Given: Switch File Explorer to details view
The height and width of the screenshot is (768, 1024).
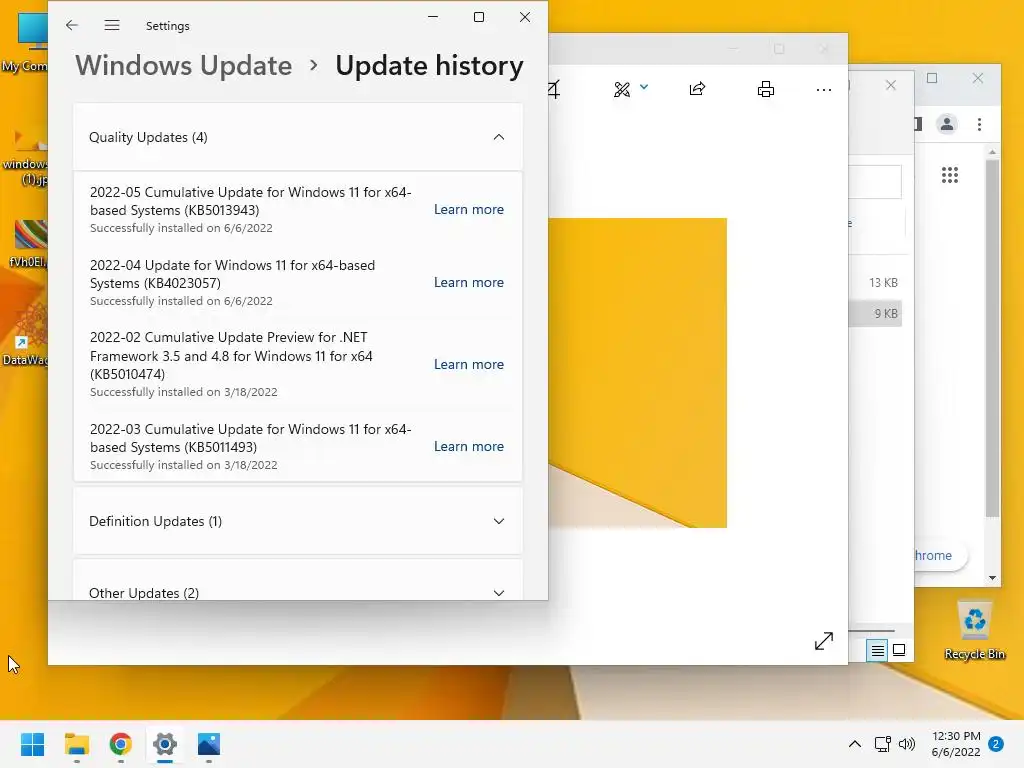Looking at the screenshot, I should tap(877, 650).
